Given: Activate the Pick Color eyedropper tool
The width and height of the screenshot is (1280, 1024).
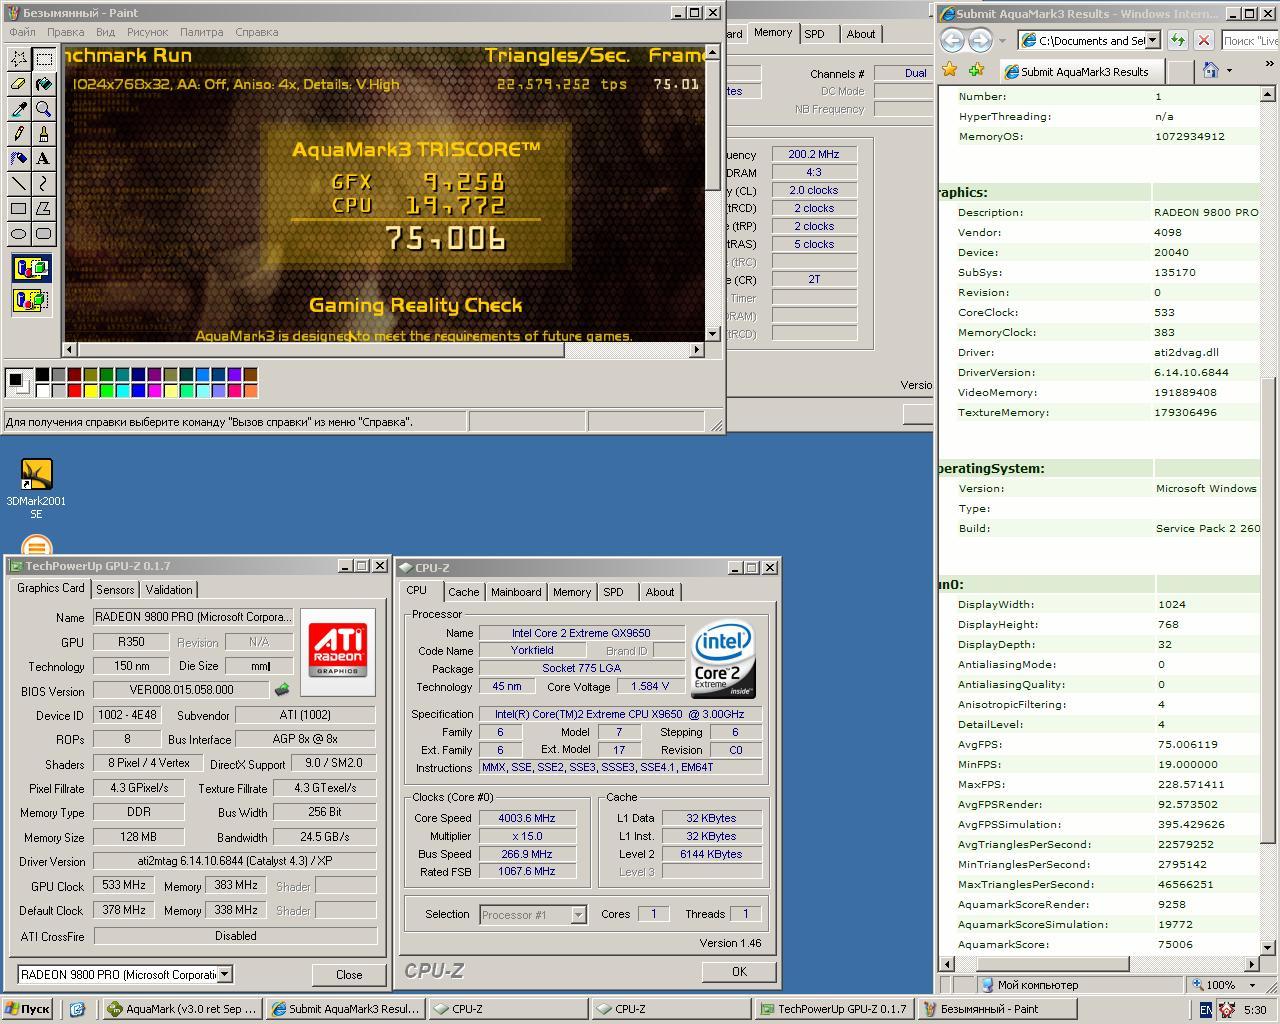Looking at the screenshot, I should (19, 109).
